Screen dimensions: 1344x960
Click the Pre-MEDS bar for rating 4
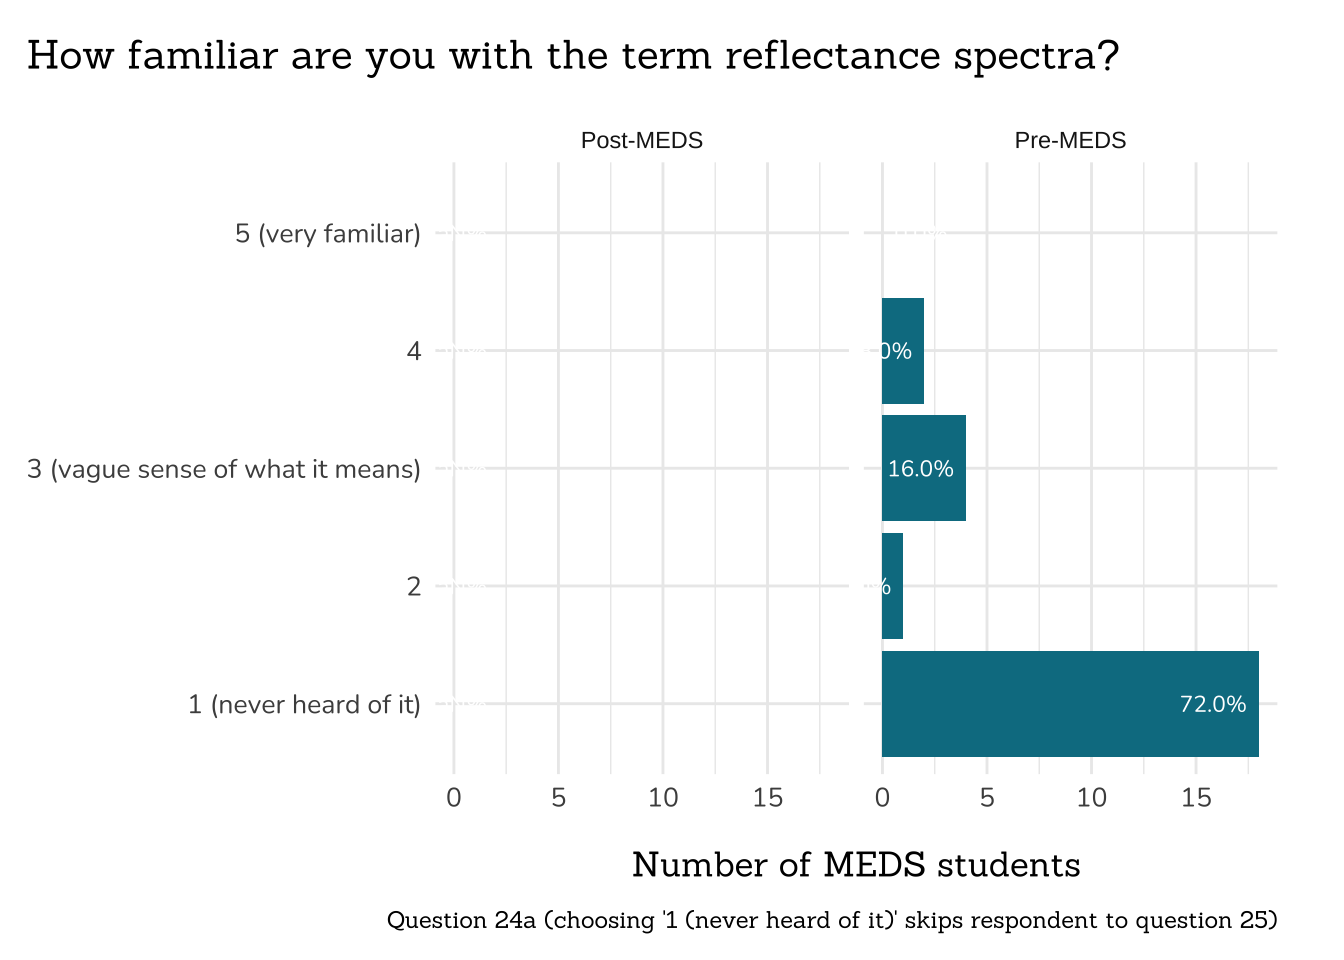tap(903, 351)
